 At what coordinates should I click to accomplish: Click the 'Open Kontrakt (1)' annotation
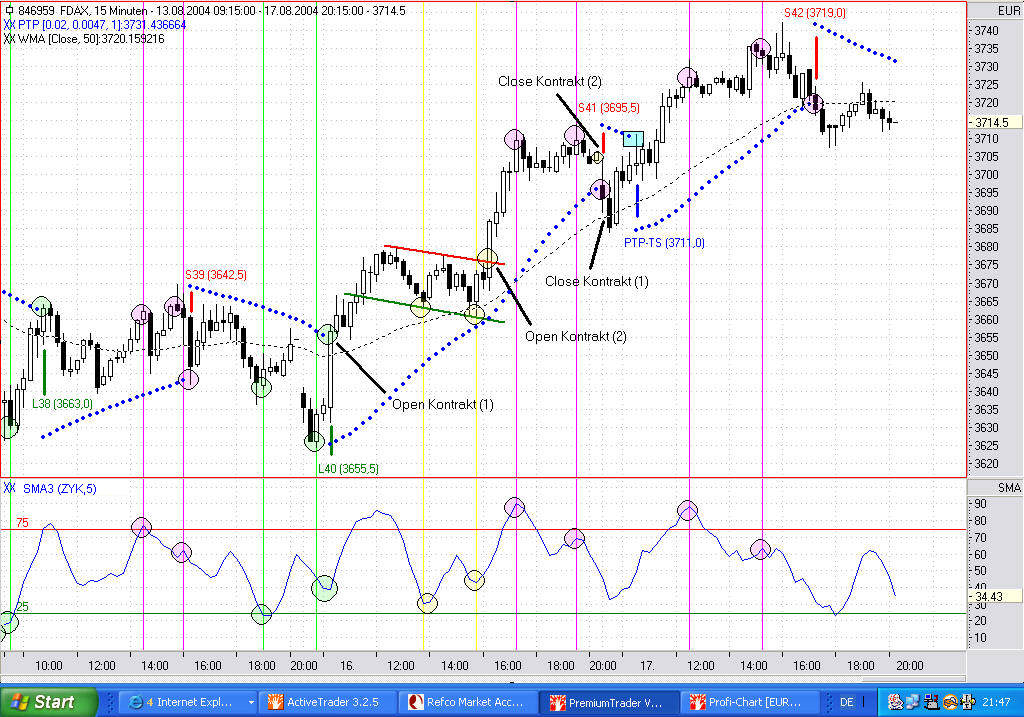point(442,404)
